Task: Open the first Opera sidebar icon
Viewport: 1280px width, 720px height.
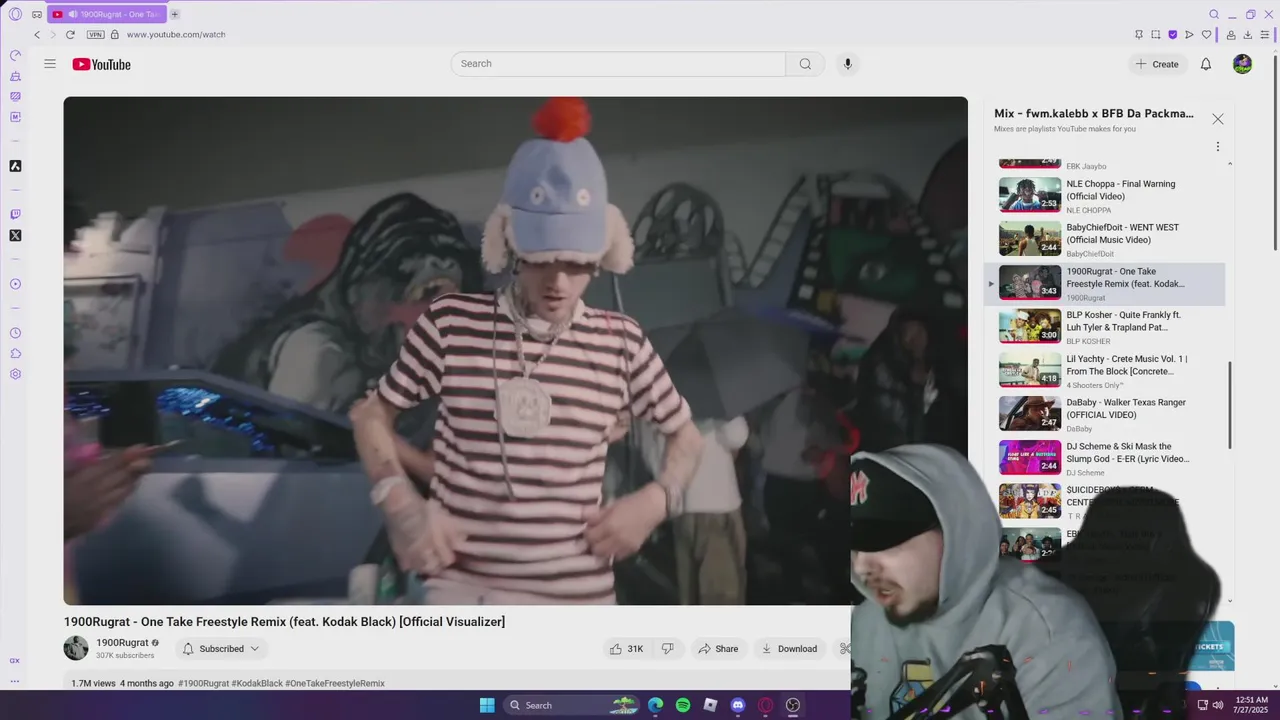Action: (x=15, y=56)
